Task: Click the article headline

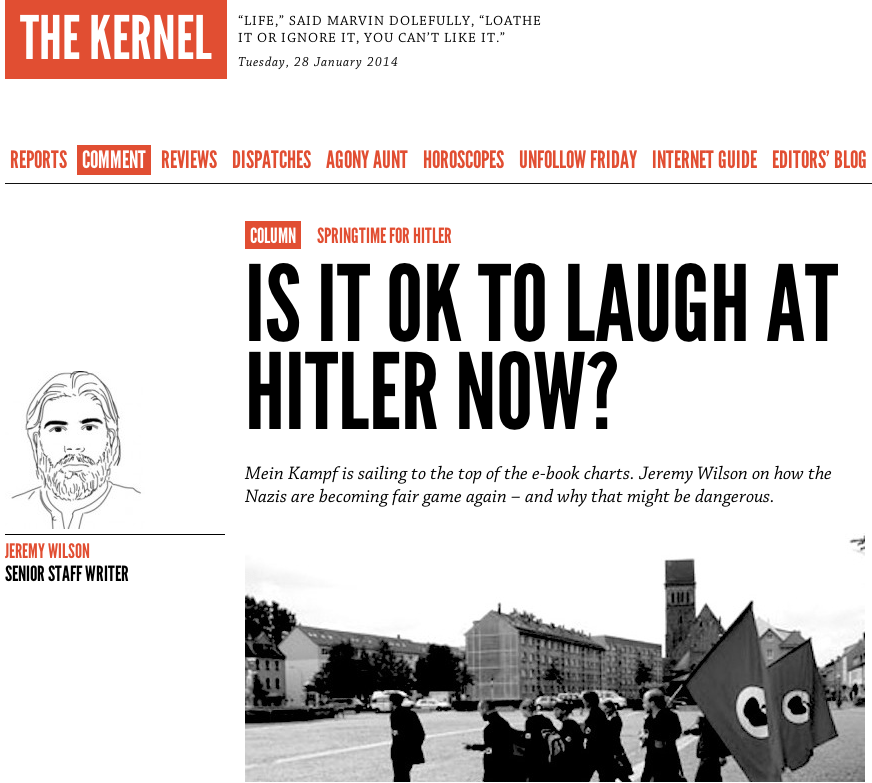Action: (542, 346)
